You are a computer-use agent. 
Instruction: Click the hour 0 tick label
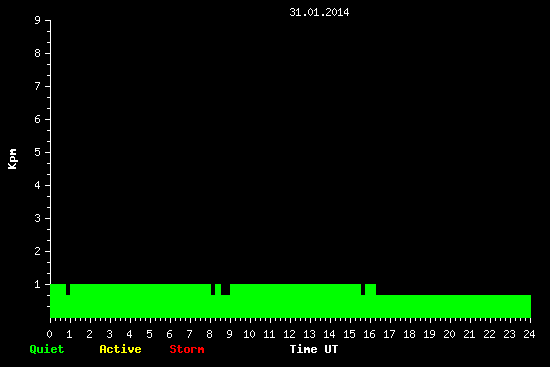[x=49, y=334]
